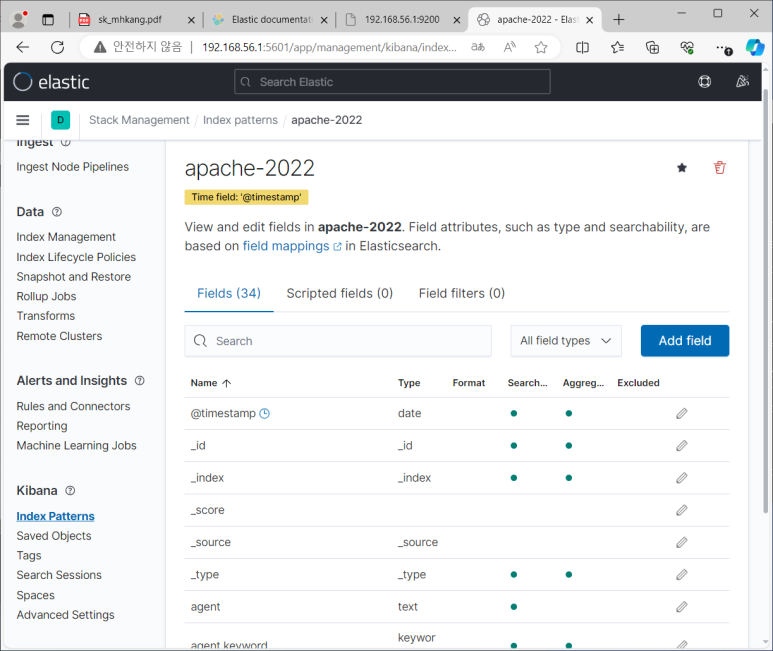Open a new browser tab
This screenshot has height=651, width=773.
point(619,20)
